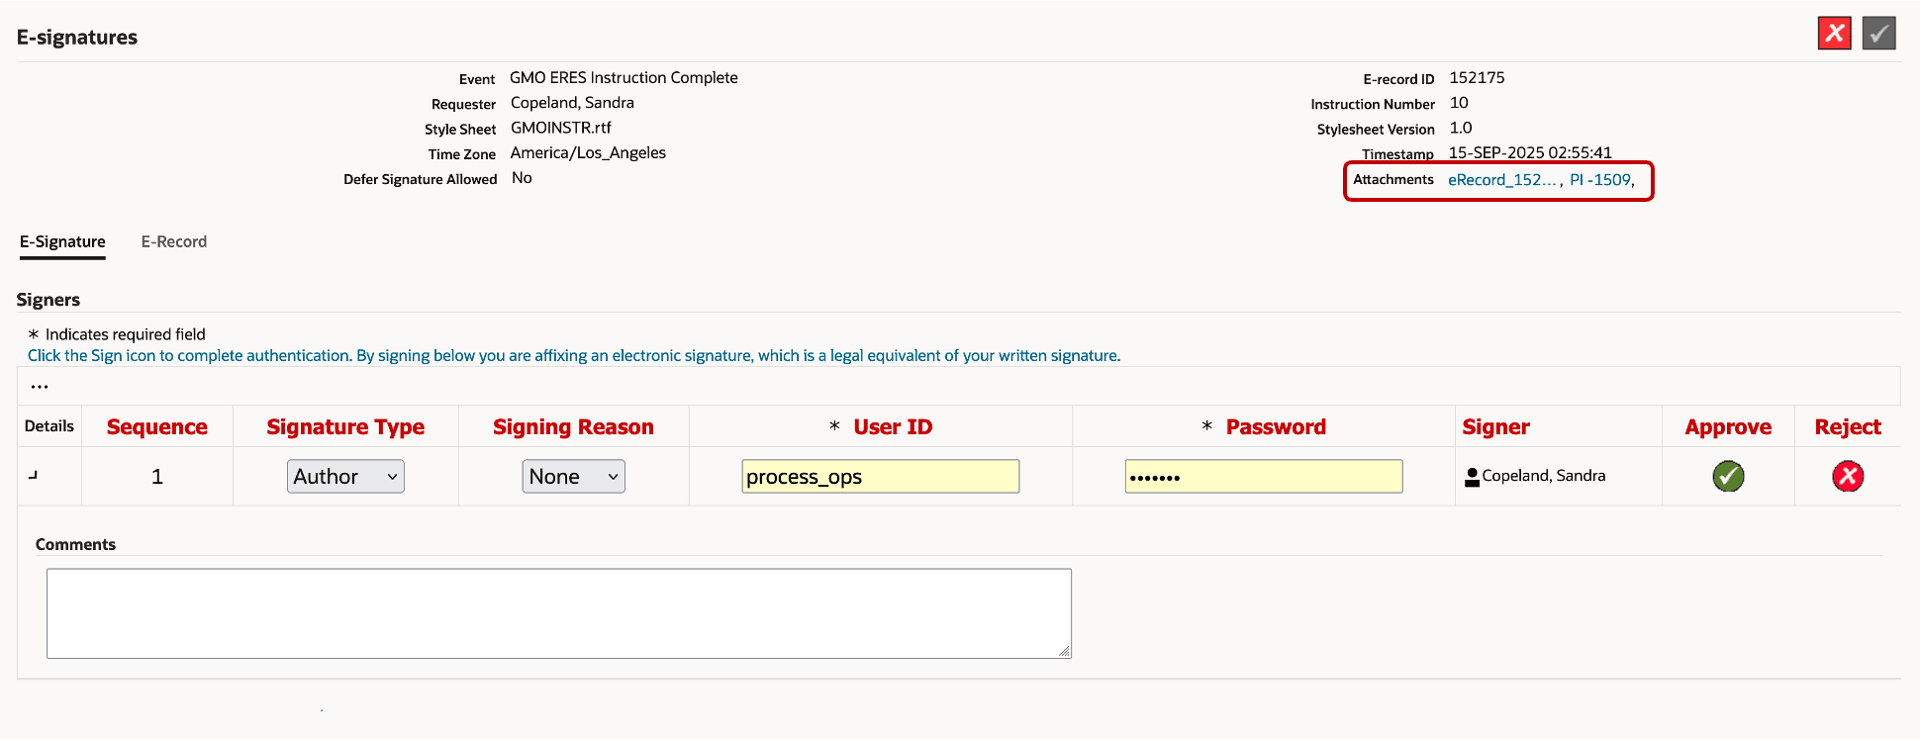The image size is (1920, 740).
Task: Click the Comments box resize handle
Action: click(1064, 651)
